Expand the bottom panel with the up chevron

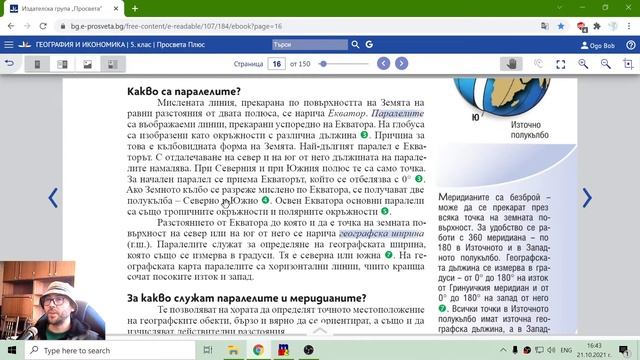coord(320,330)
